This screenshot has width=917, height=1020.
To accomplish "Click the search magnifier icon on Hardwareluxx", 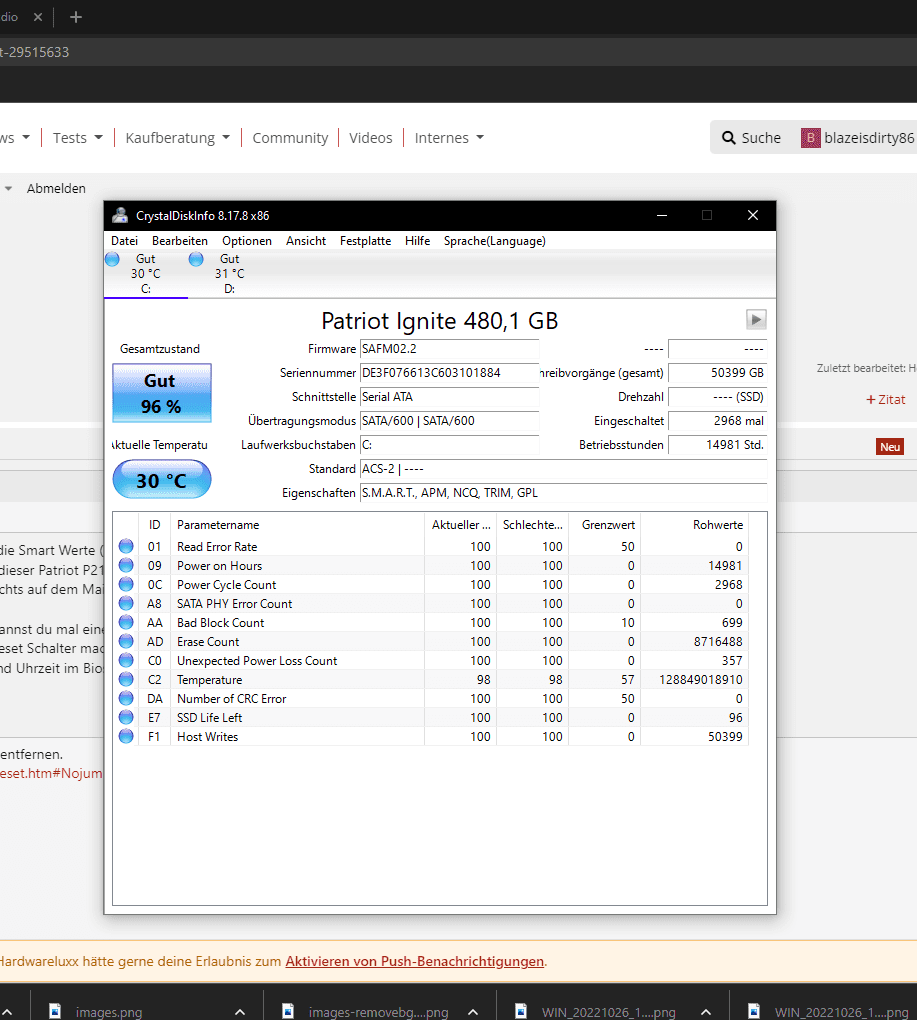I will point(729,138).
